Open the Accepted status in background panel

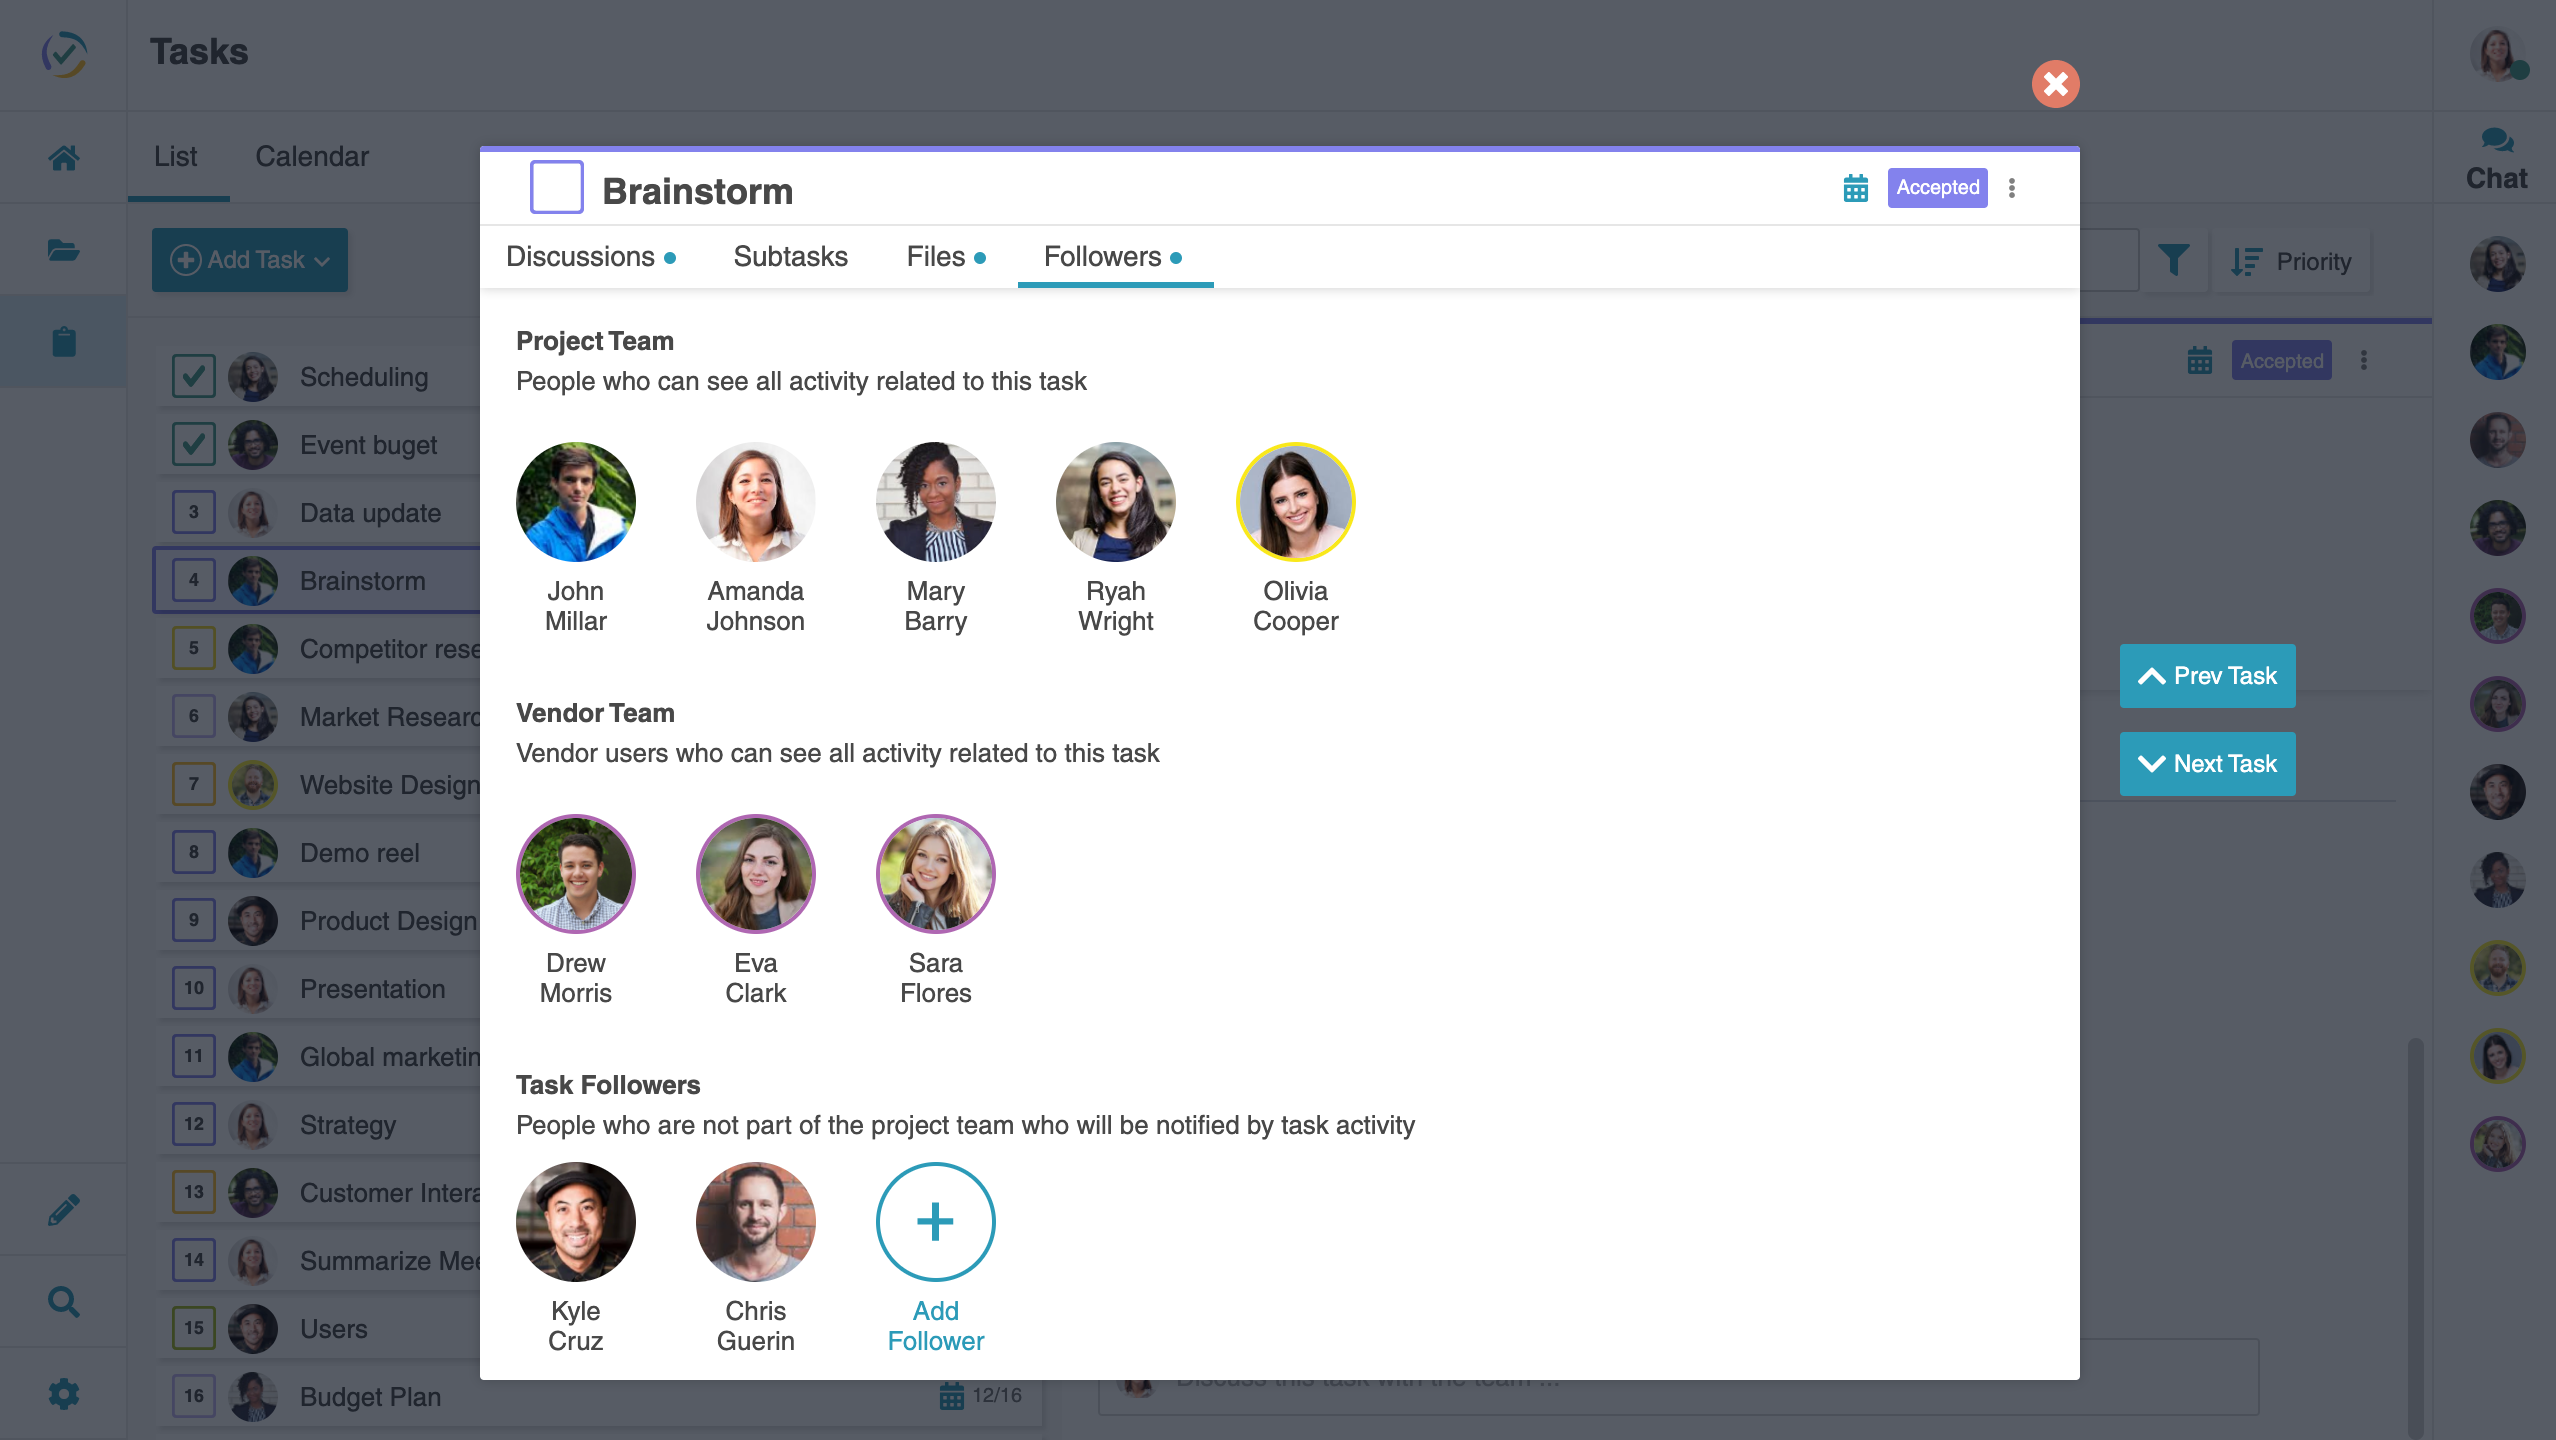[2282, 361]
